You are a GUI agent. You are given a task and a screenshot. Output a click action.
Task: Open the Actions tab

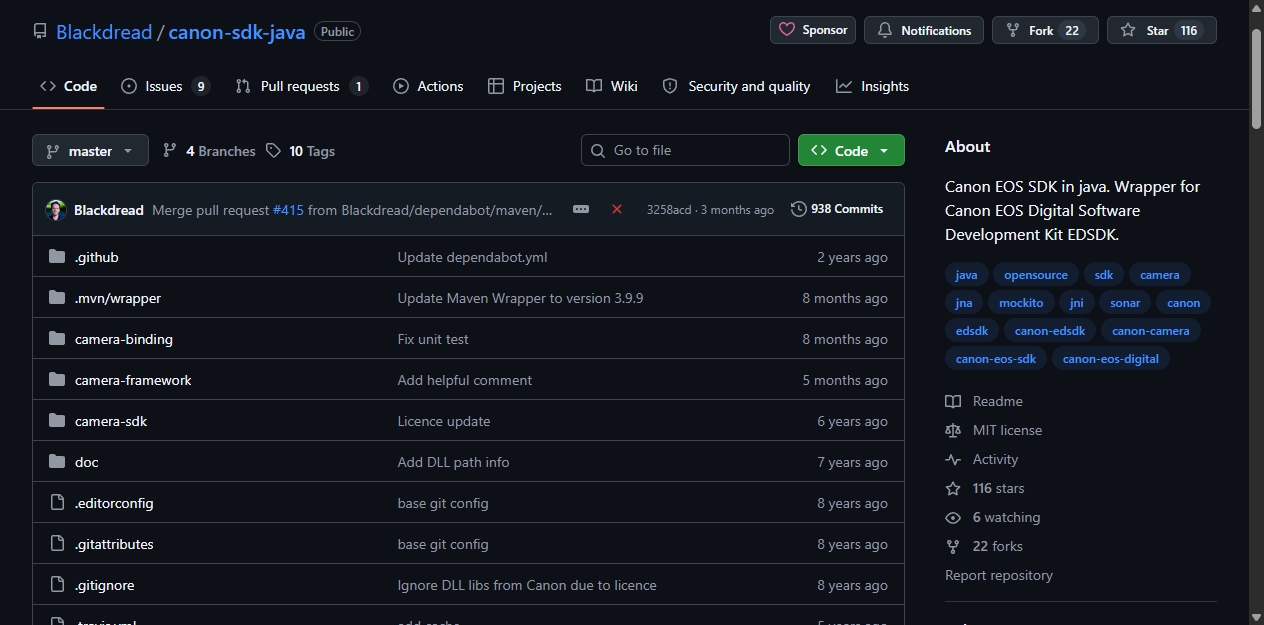428,86
